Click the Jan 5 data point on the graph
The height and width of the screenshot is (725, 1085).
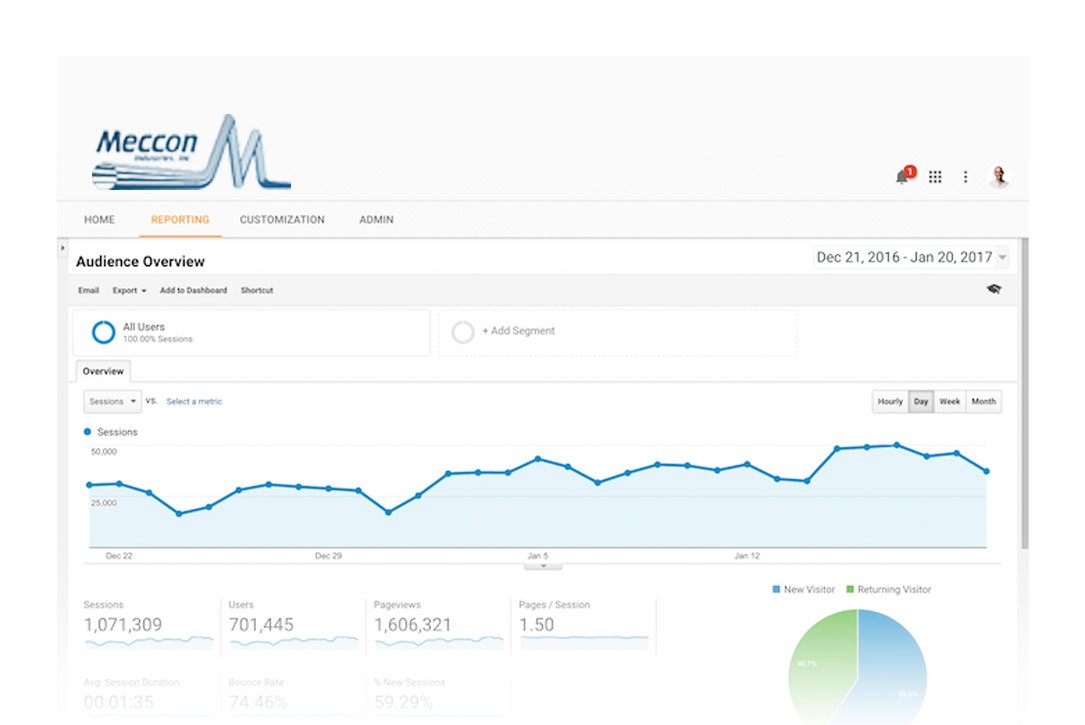tap(537, 458)
